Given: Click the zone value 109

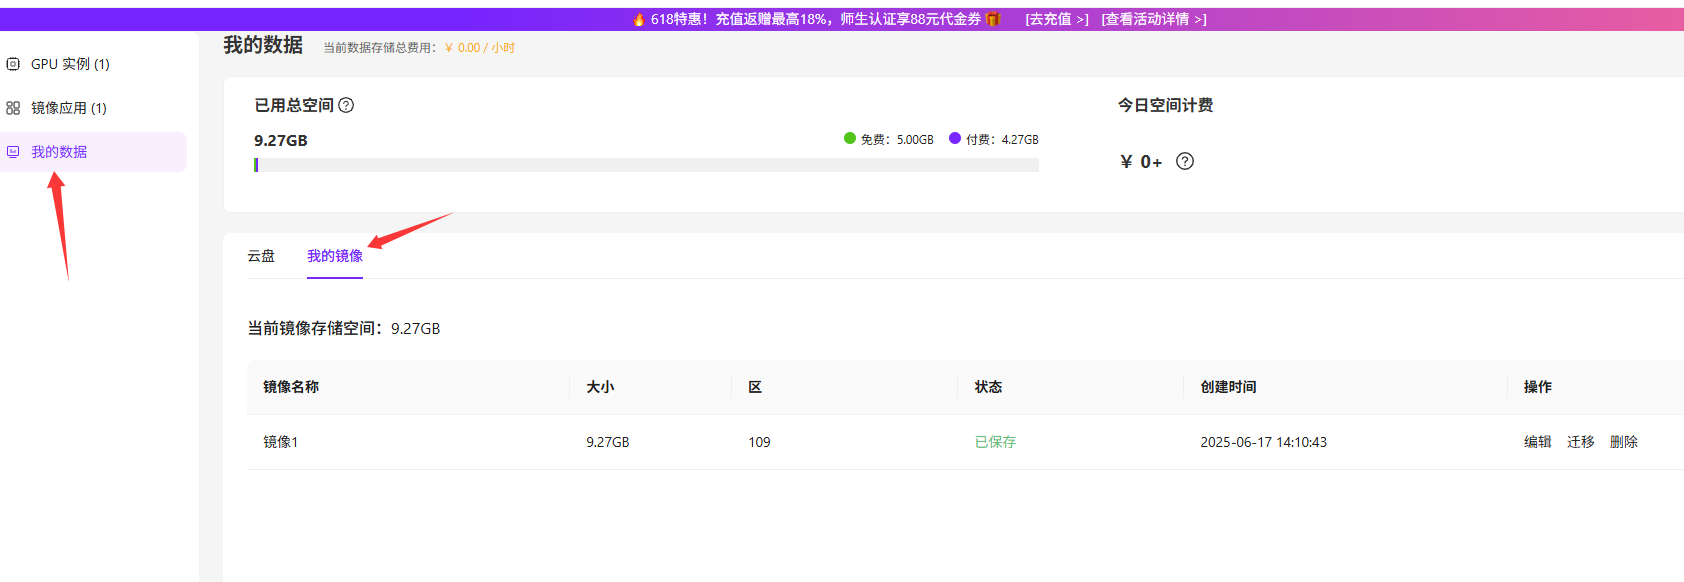Looking at the screenshot, I should (759, 442).
